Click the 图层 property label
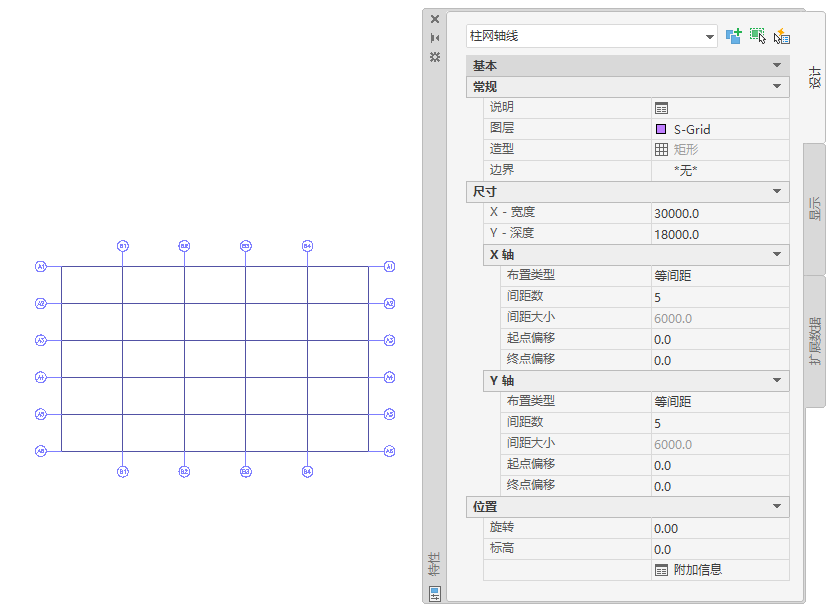The width and height of the screenshot is (839, 610). 502,128
